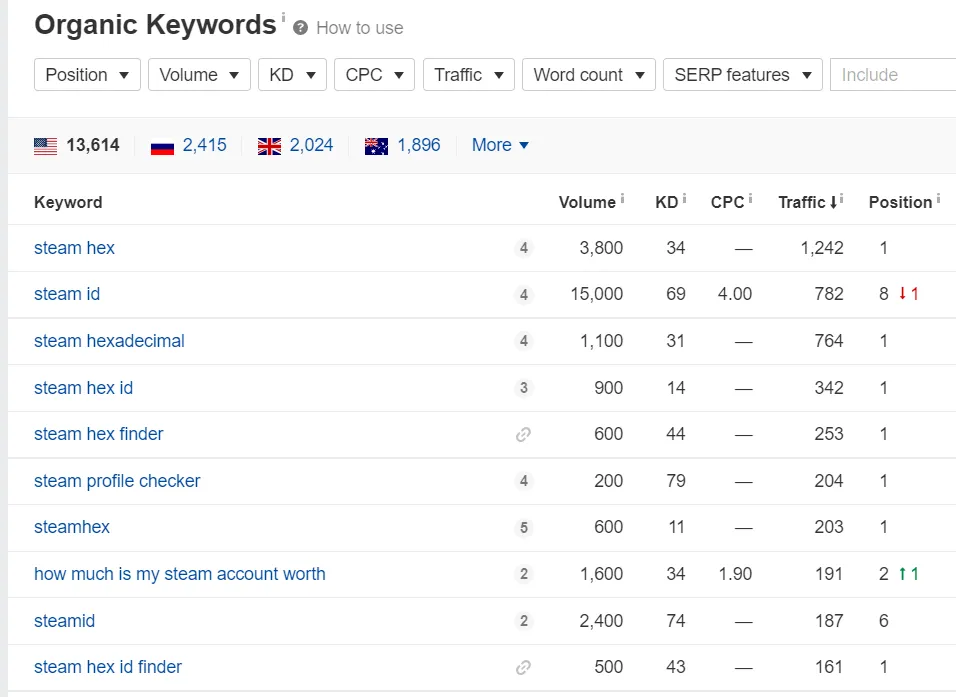956x697 pixels.
Task: Click the United Kingdom flag icon
Action: (269, 146)
